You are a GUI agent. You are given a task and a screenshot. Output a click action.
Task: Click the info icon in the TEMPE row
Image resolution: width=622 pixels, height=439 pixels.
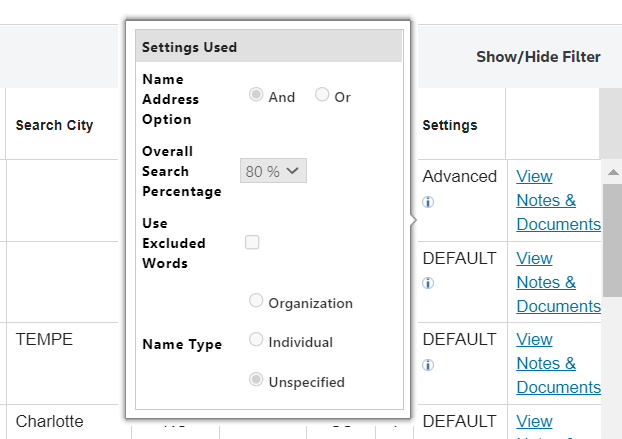pos(428,364)
